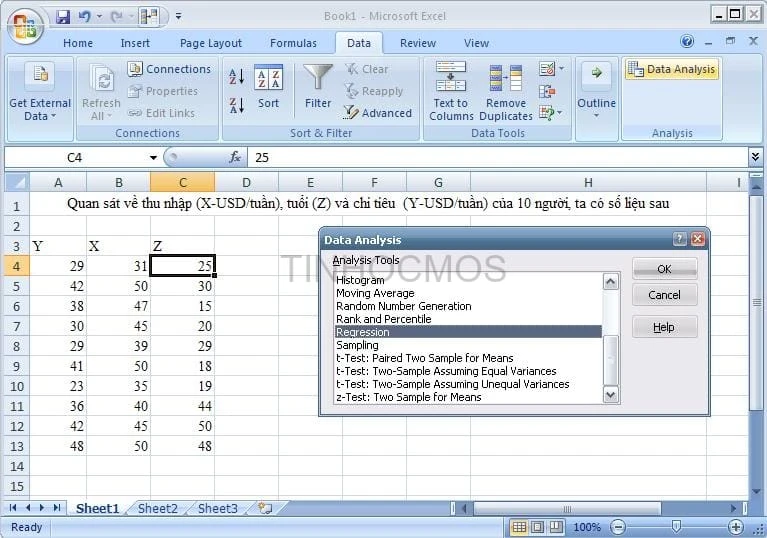Click the dialog's question mark help icon

[679, 239]
